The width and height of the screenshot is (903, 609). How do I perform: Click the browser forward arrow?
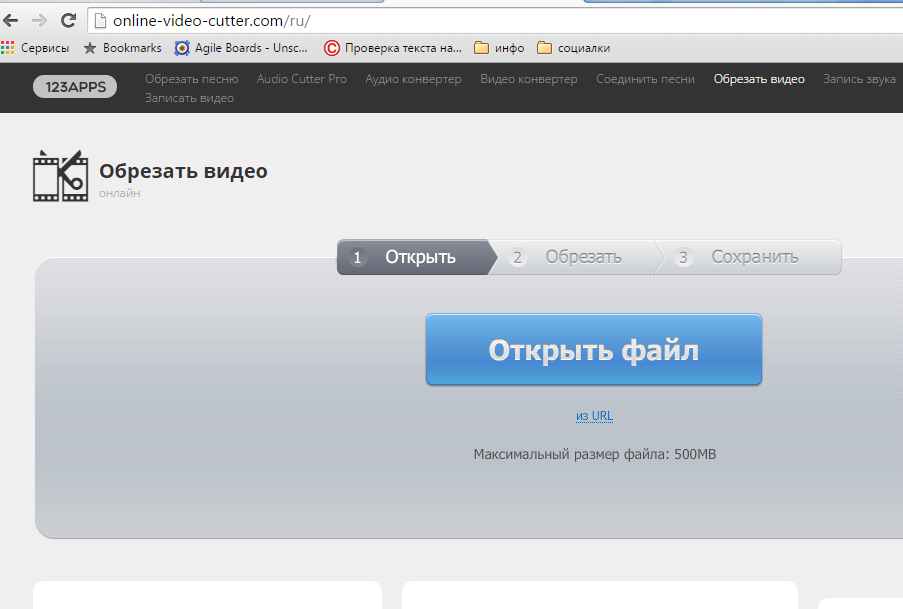[39, 21]
